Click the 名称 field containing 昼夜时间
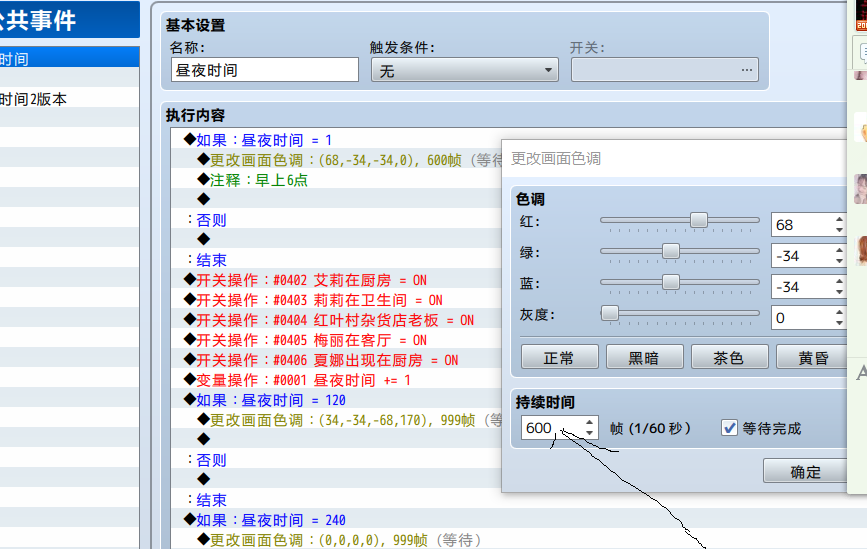This screenshot has height=549, width=867. coord(265,70)
